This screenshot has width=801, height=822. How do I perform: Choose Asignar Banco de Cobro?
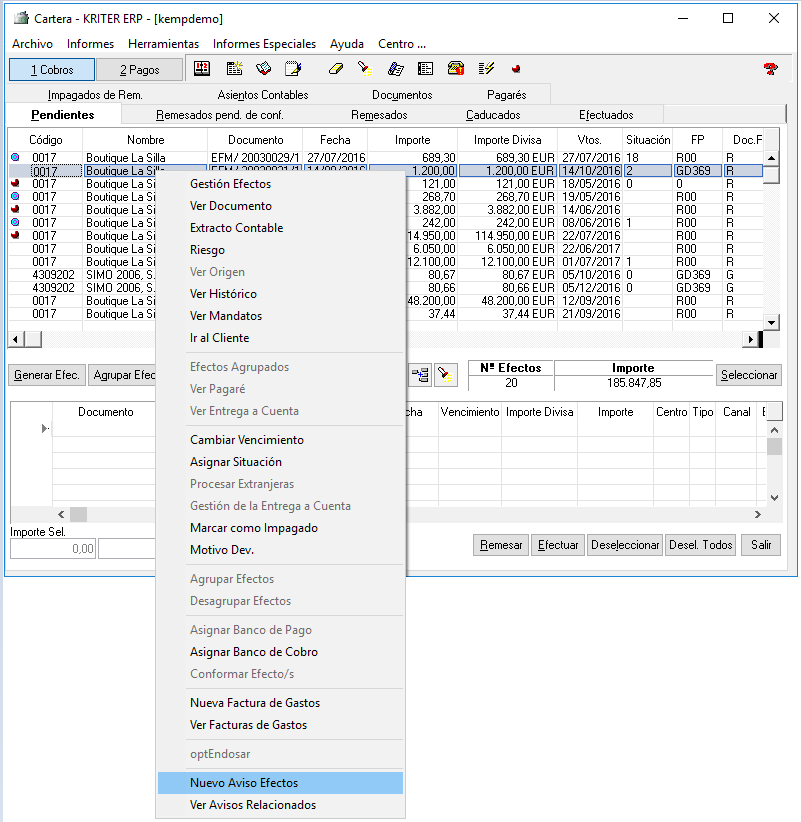pos(280,652)
